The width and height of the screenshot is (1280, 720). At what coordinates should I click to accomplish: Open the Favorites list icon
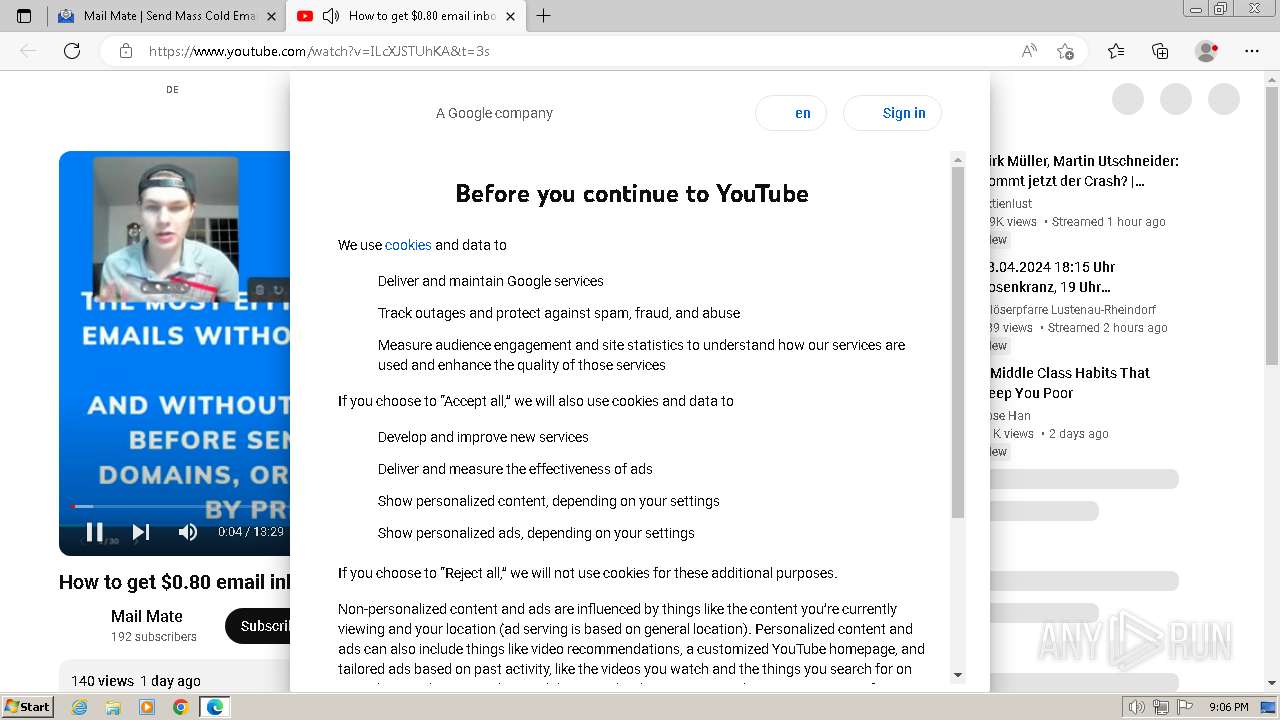coord(1116,51)
